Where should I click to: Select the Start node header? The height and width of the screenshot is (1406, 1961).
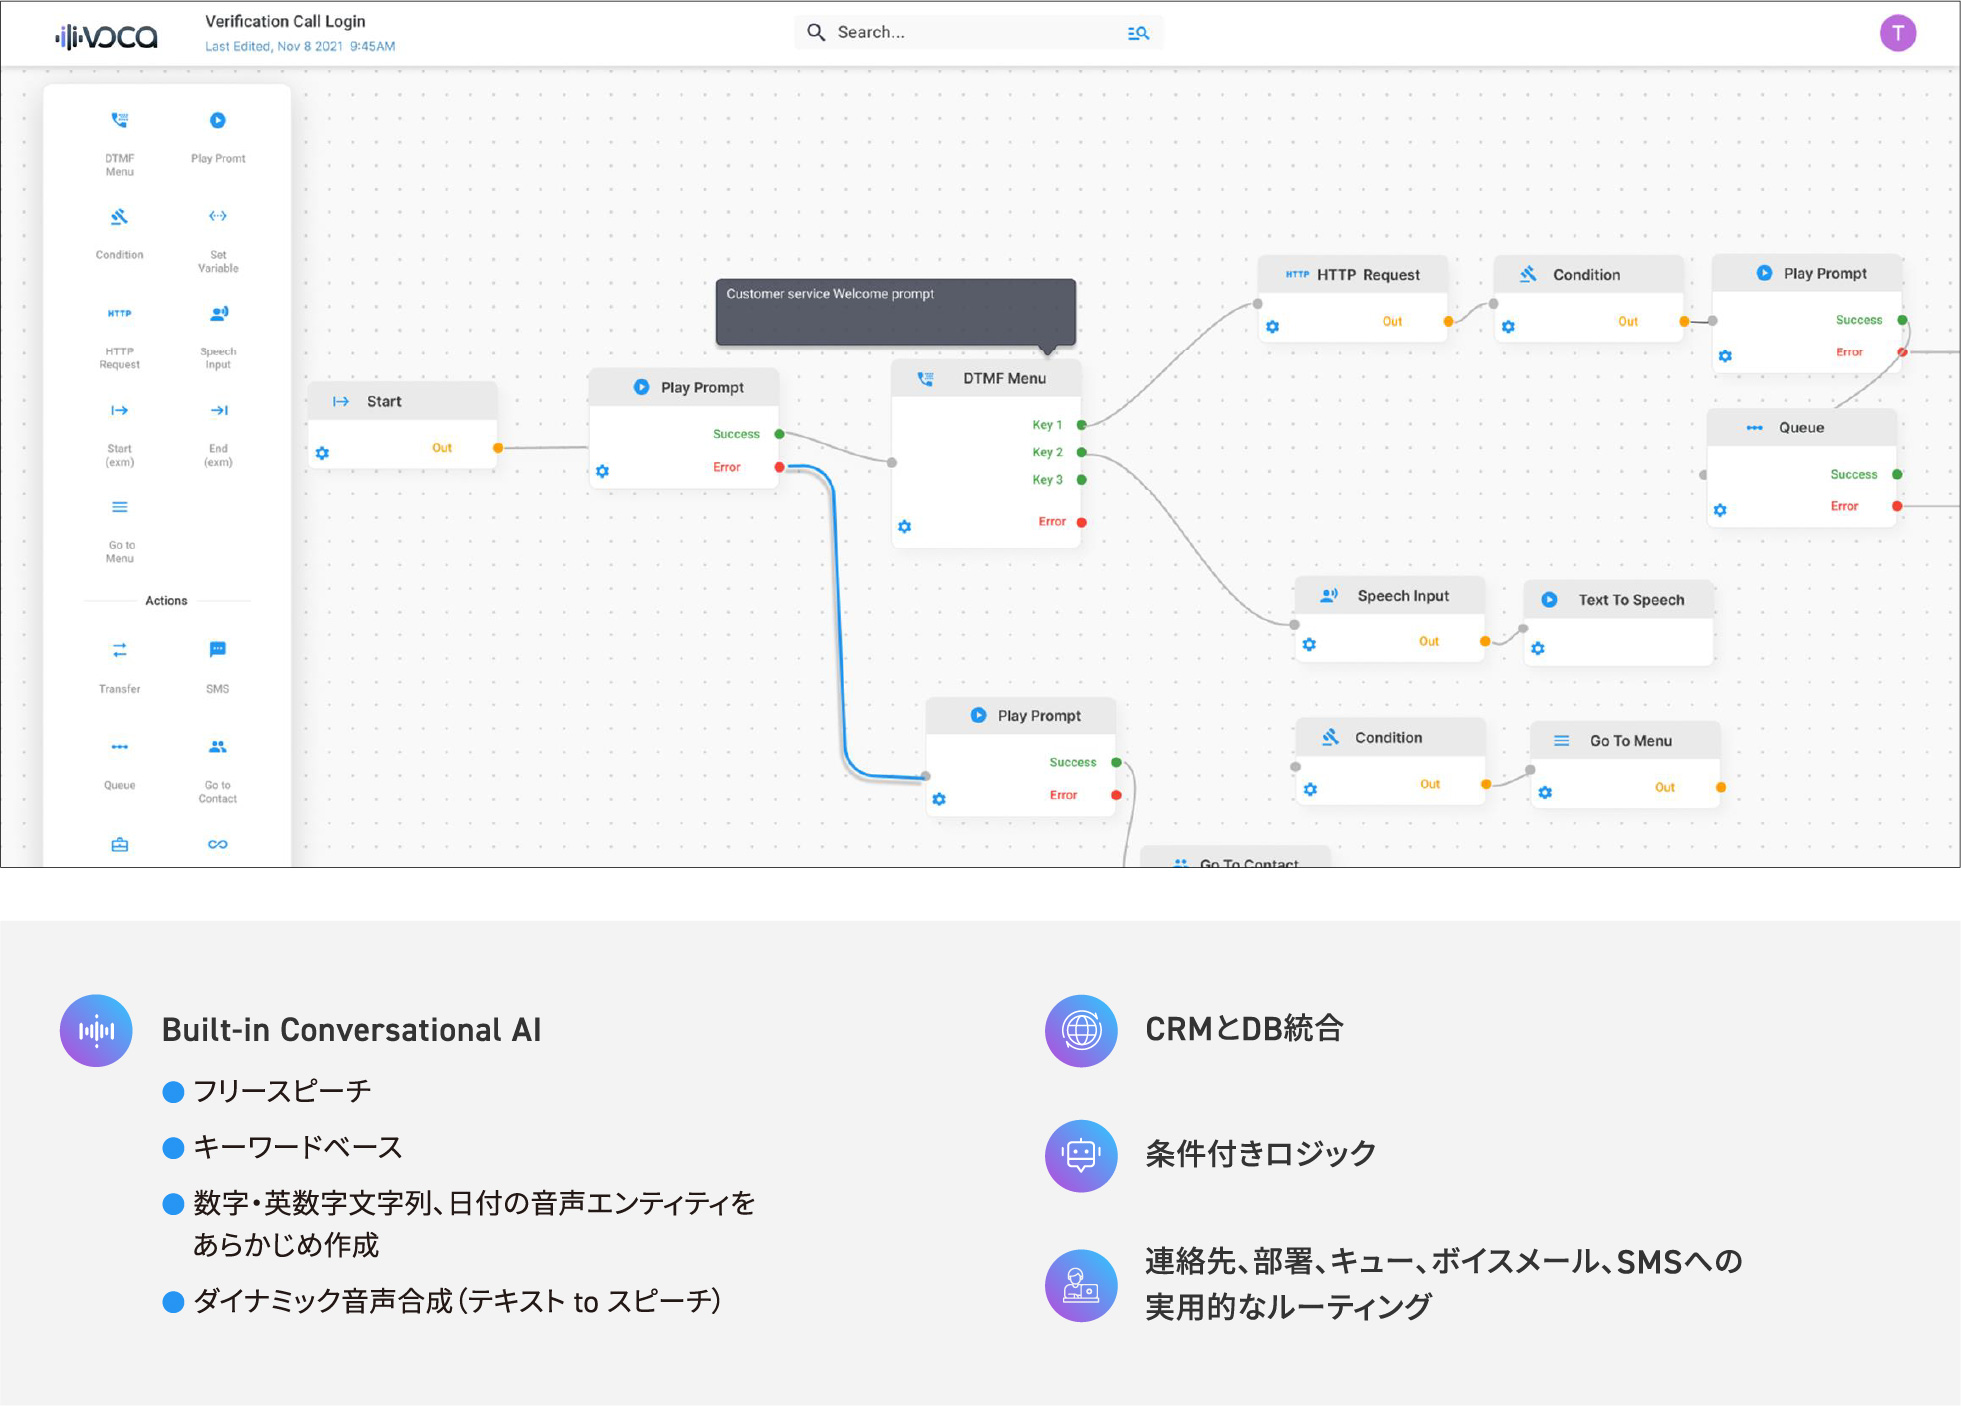click(x=402, y=401)
